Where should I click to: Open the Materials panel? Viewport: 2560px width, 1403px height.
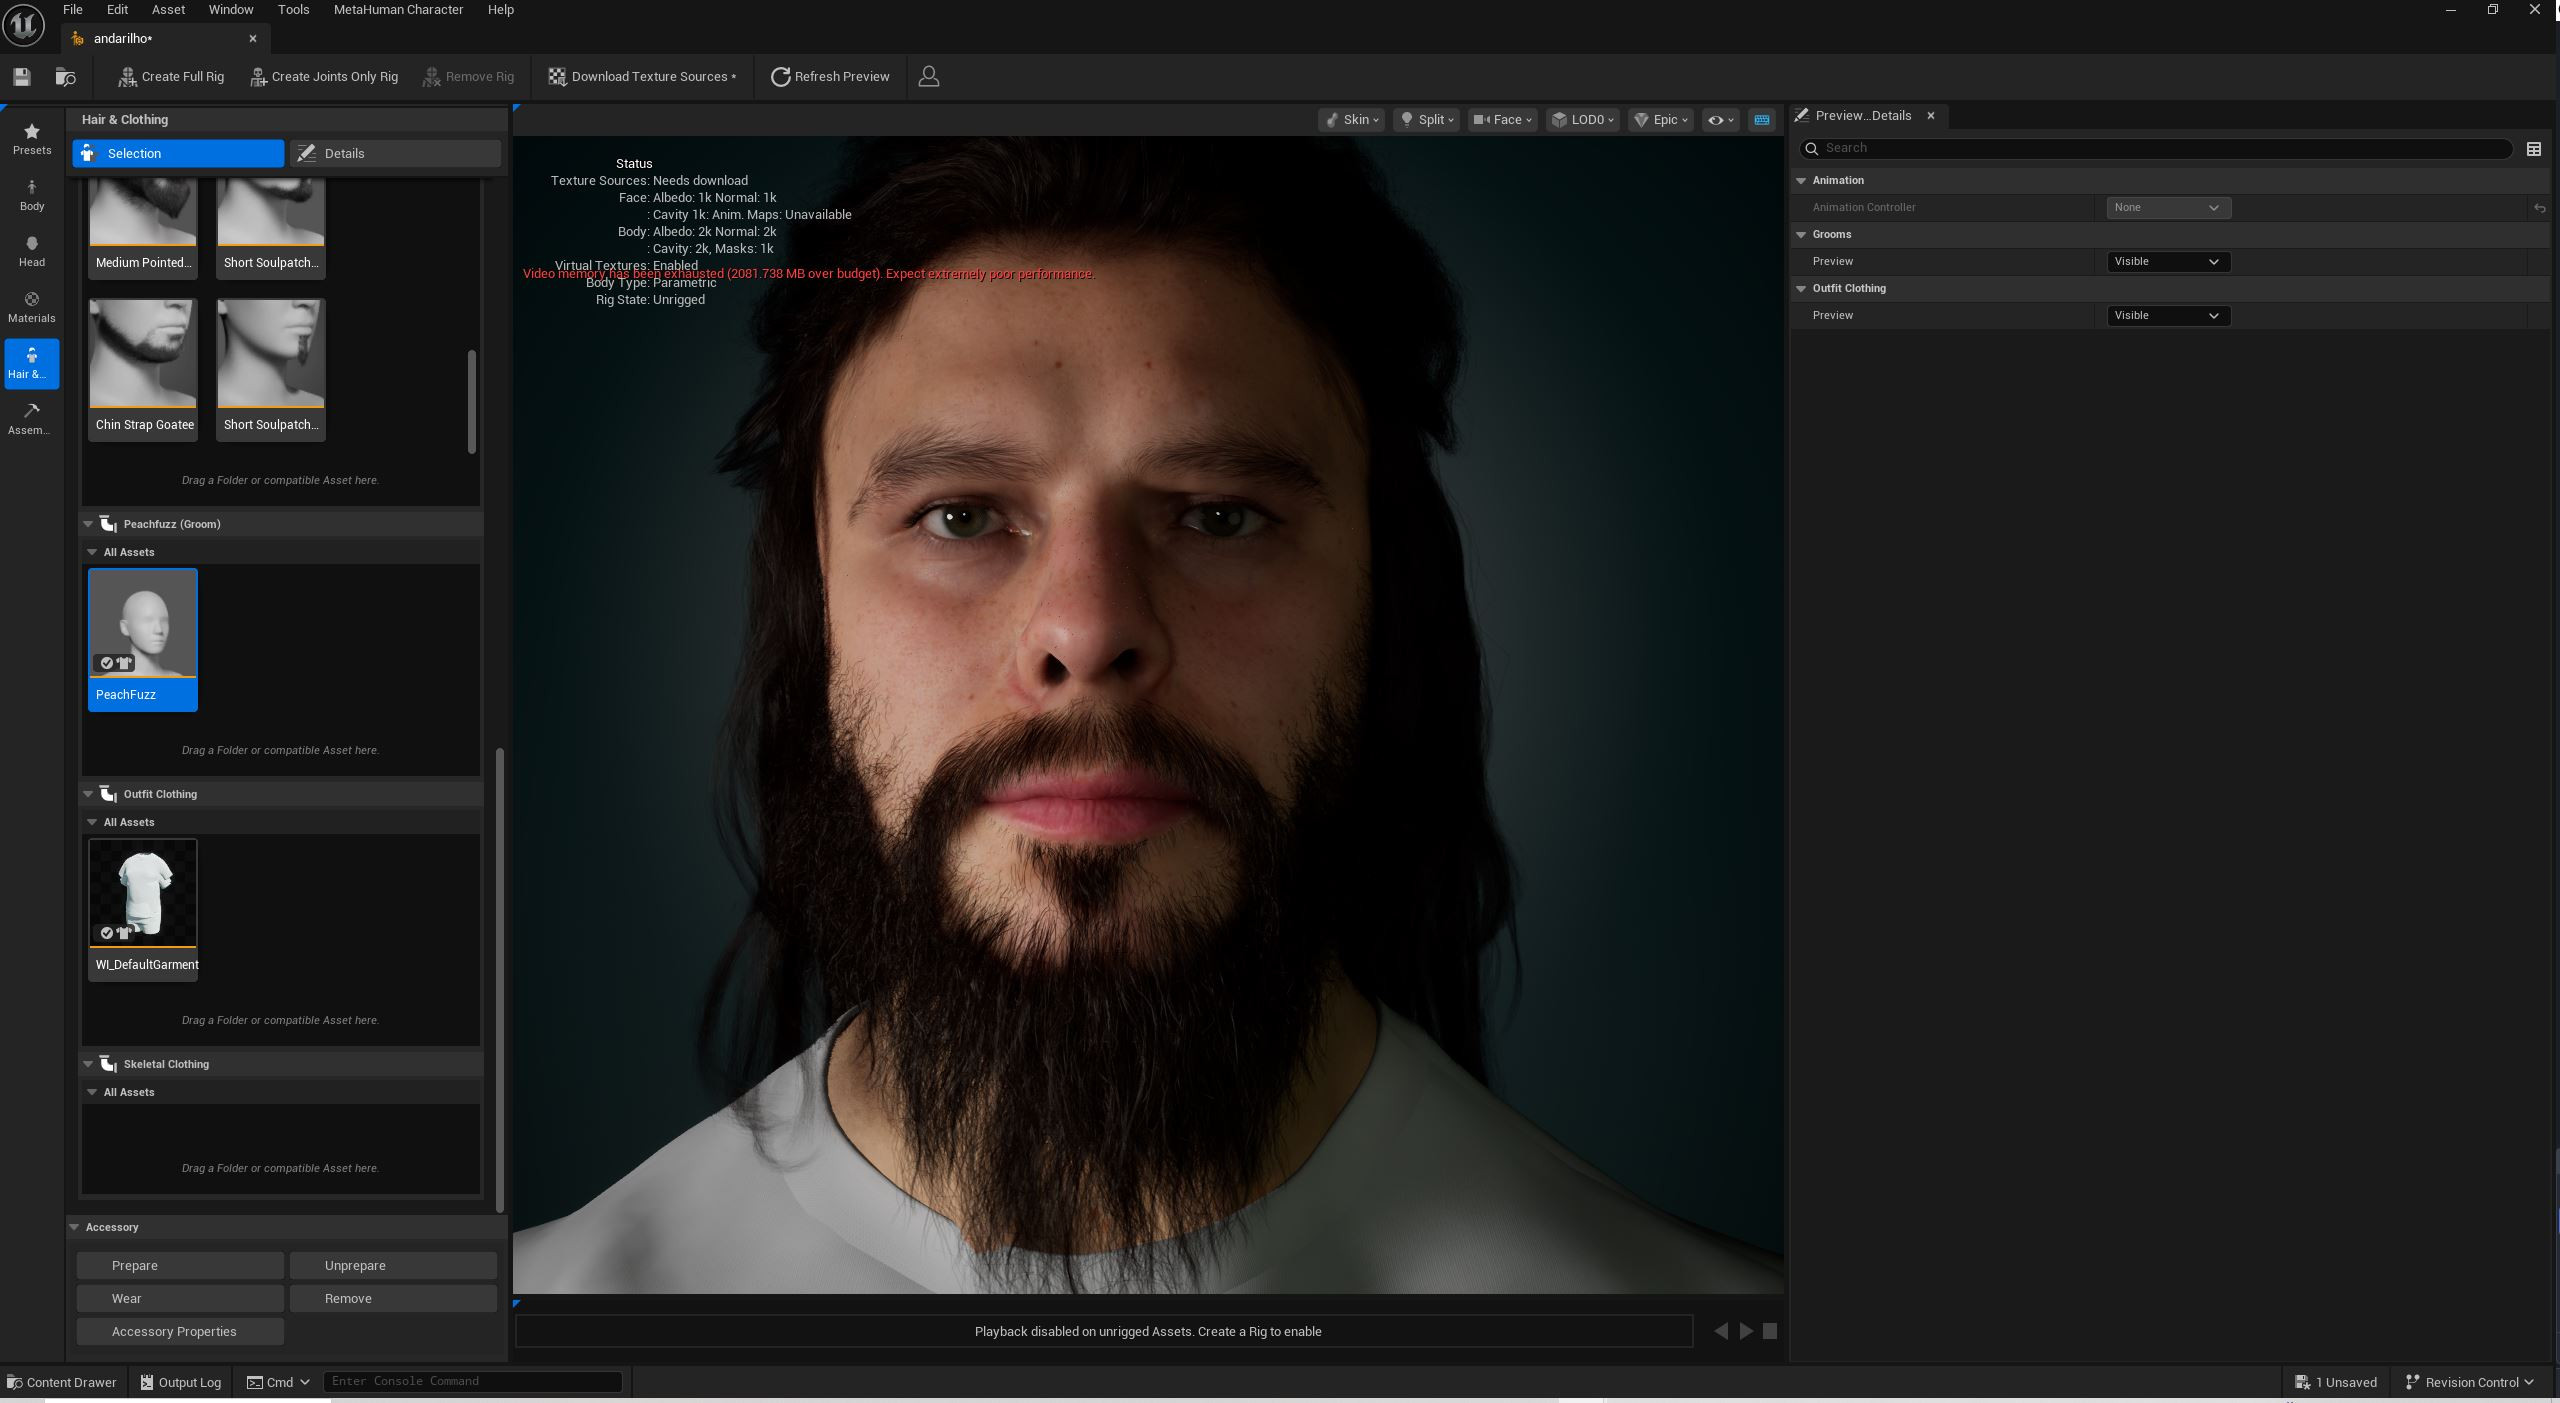[31, 306]
